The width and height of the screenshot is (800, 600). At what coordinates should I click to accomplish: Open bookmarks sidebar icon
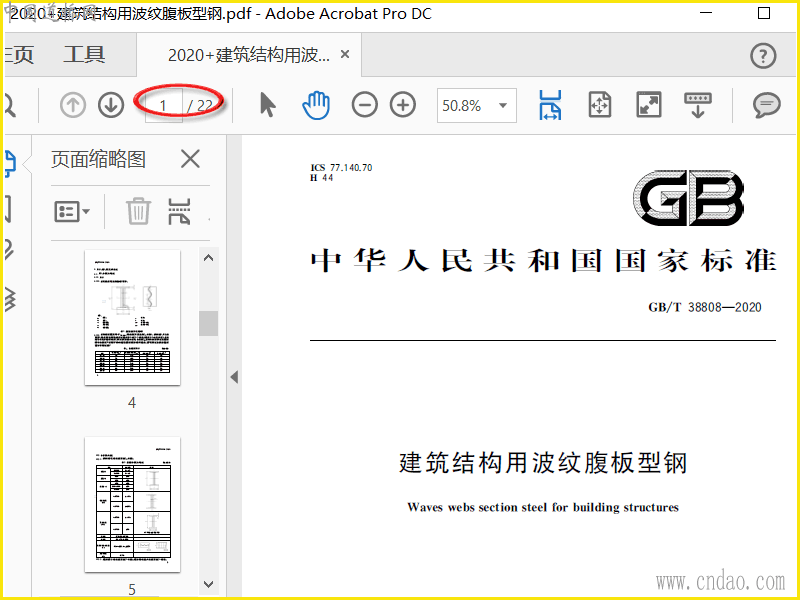pyautogui.click(x=8, y=209)
